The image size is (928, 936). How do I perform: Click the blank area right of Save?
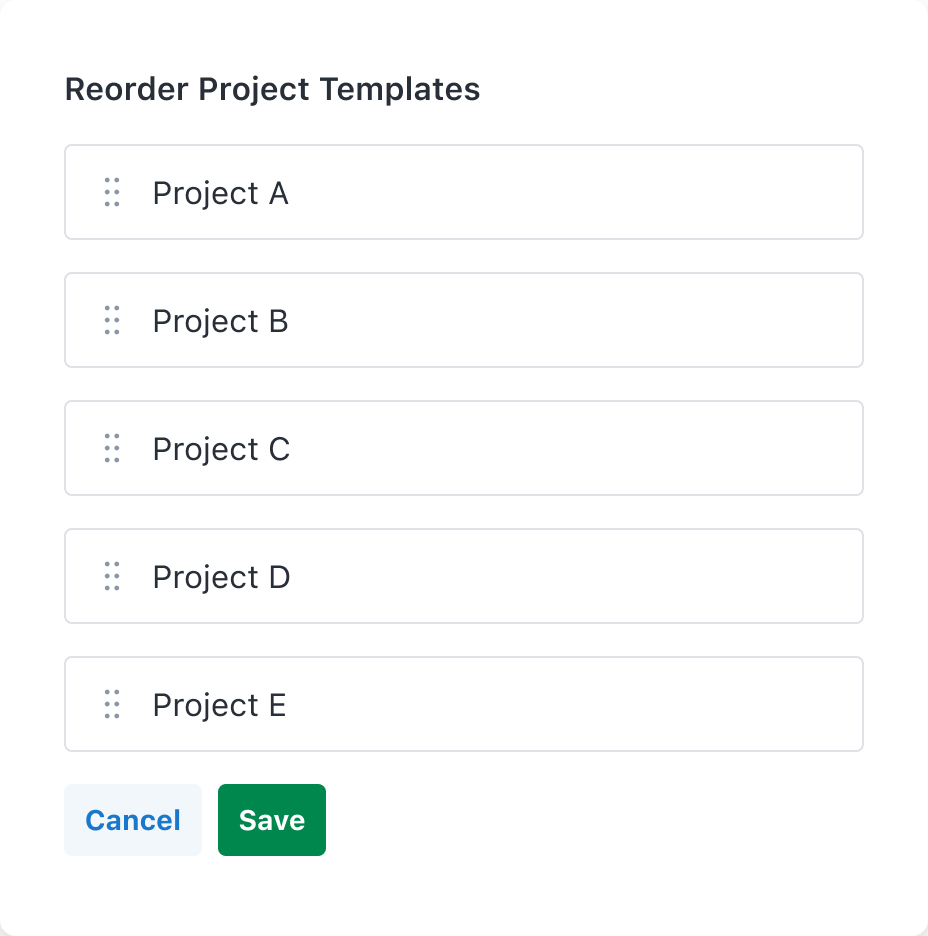(x=600, y=820)
